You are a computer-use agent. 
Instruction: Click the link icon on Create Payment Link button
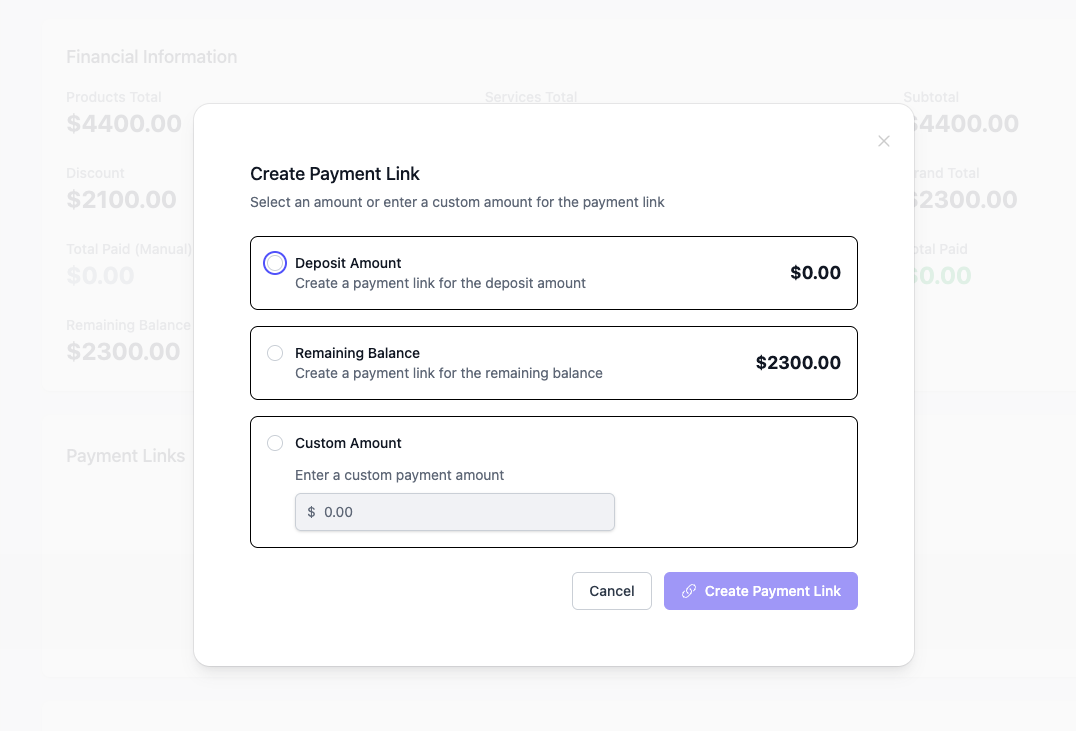pos(689,591)
